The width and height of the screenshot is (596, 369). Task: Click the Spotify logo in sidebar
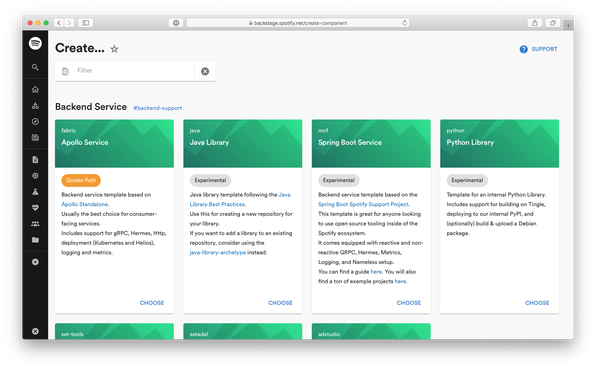pos(35,43)
